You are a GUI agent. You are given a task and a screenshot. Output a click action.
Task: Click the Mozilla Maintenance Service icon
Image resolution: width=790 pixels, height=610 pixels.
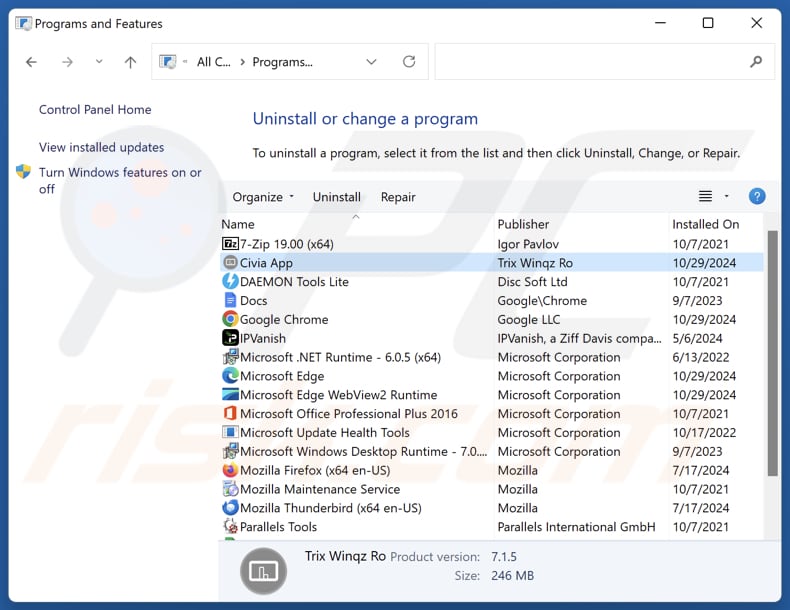[230, 489]
